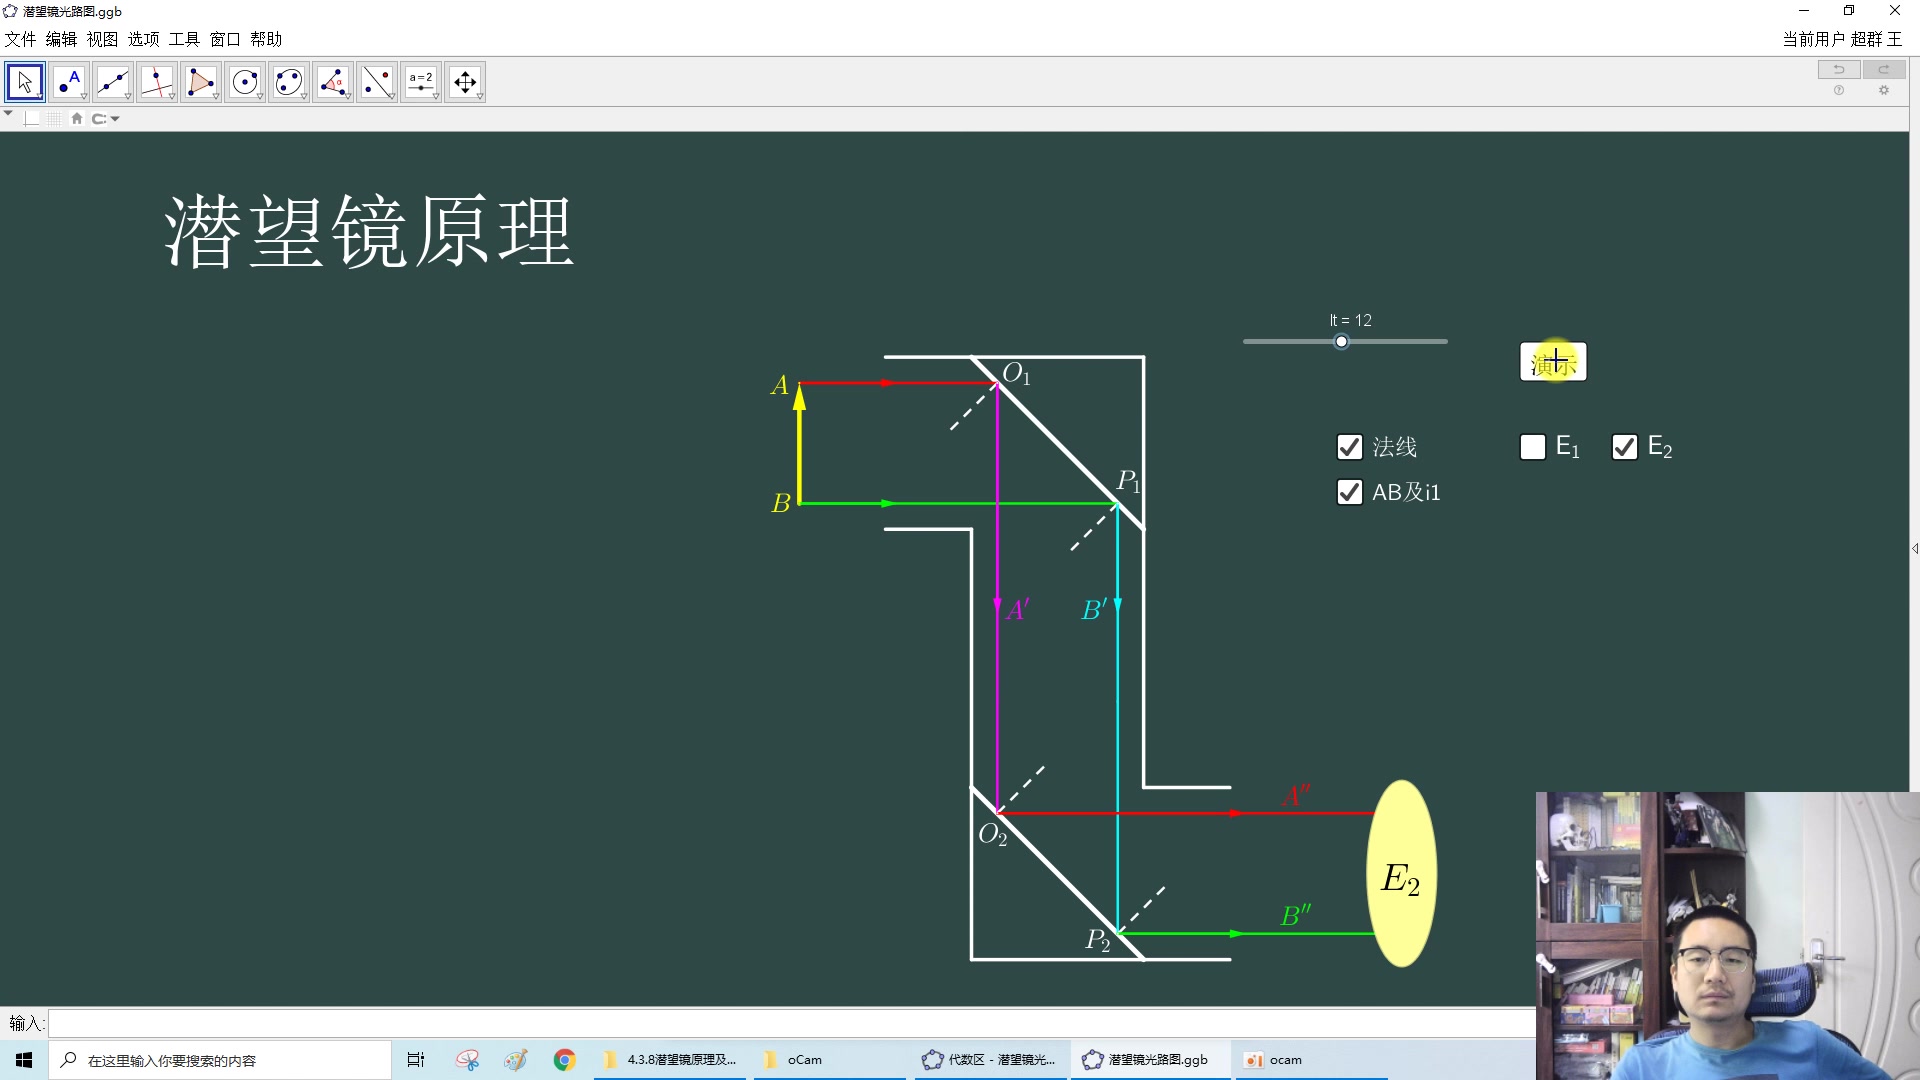This screenshot has width=1920, height=1080.
Task: Click the Redo button
Action: click(x=1883, y=69)
